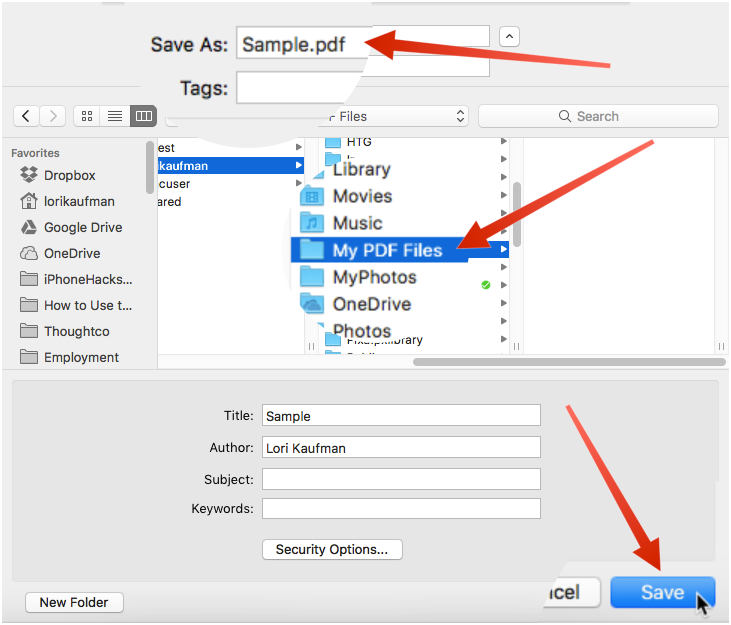Click the Author text field

pyautogui.click(x=401, y=448)
